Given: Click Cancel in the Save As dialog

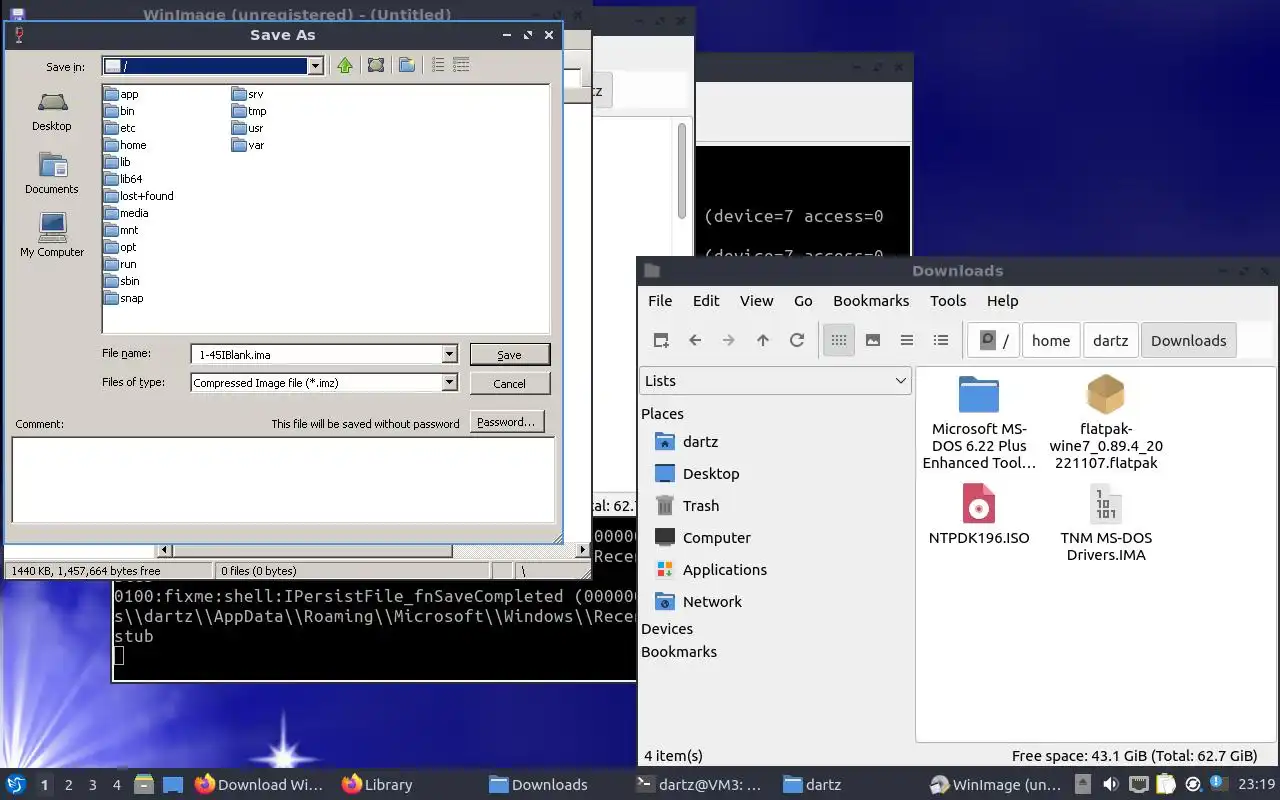Looking at the screenshot, I should pyautogui.click(x=509, y=383).
